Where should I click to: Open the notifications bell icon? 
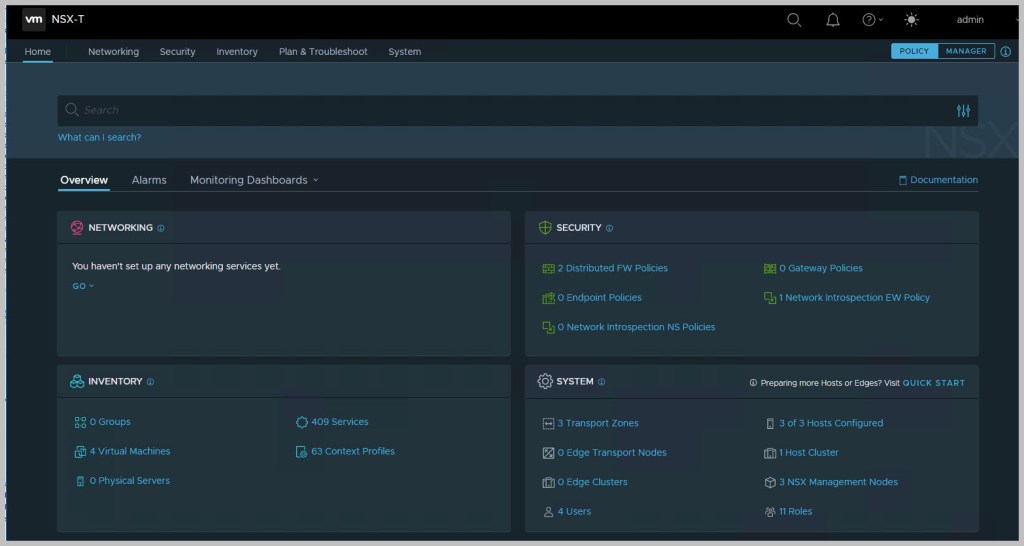pyautogui.click(x=833, y=20)
